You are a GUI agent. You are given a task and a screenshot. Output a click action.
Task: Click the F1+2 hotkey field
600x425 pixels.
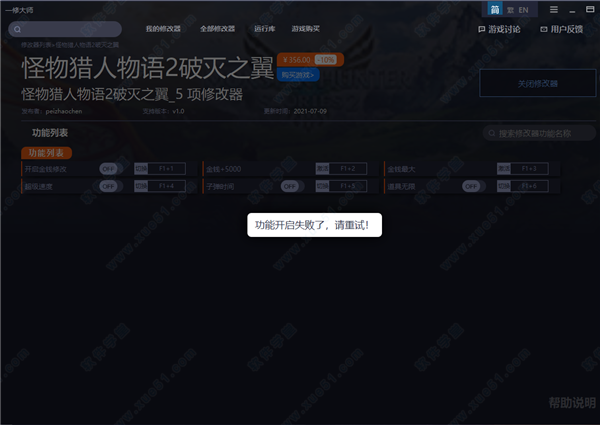click(x=348, y=169)
